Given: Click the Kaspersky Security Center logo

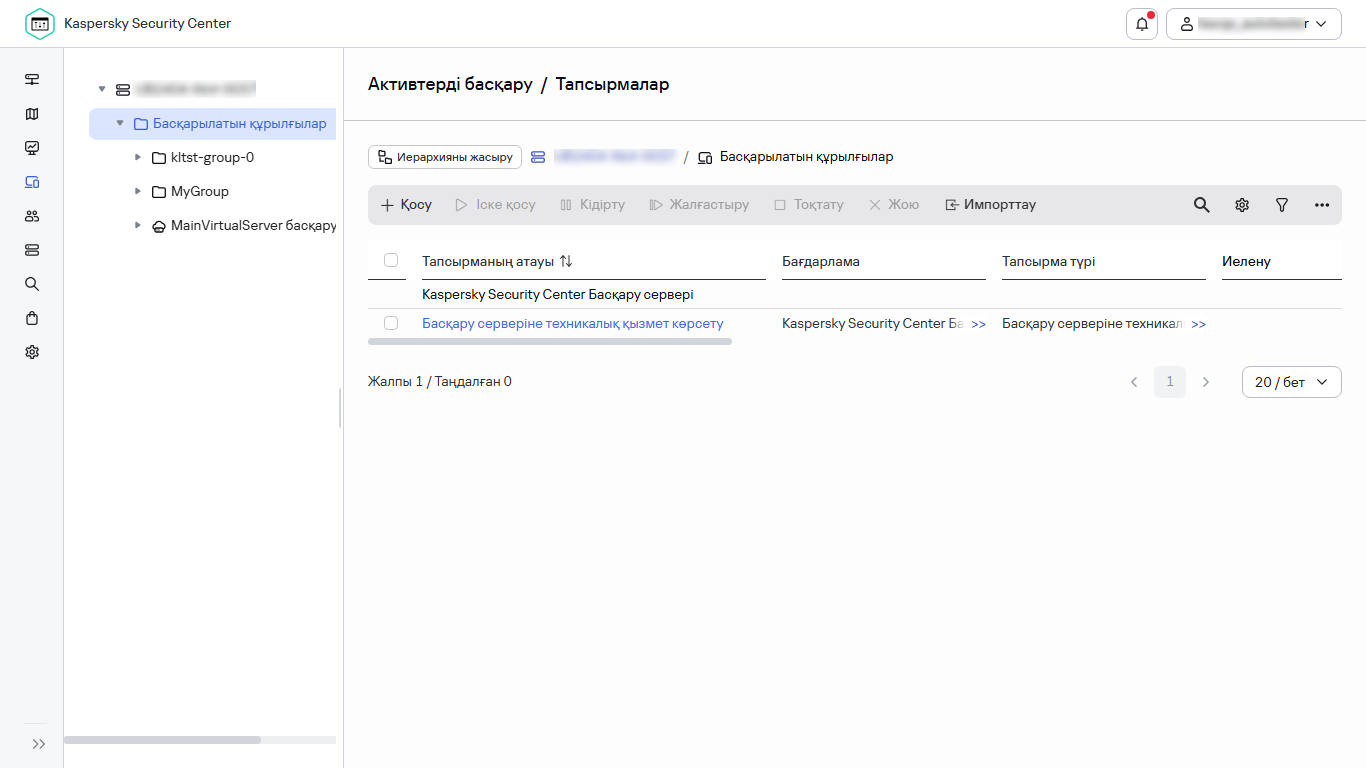Looking at the screenshot, I should (x=40, y=24).
